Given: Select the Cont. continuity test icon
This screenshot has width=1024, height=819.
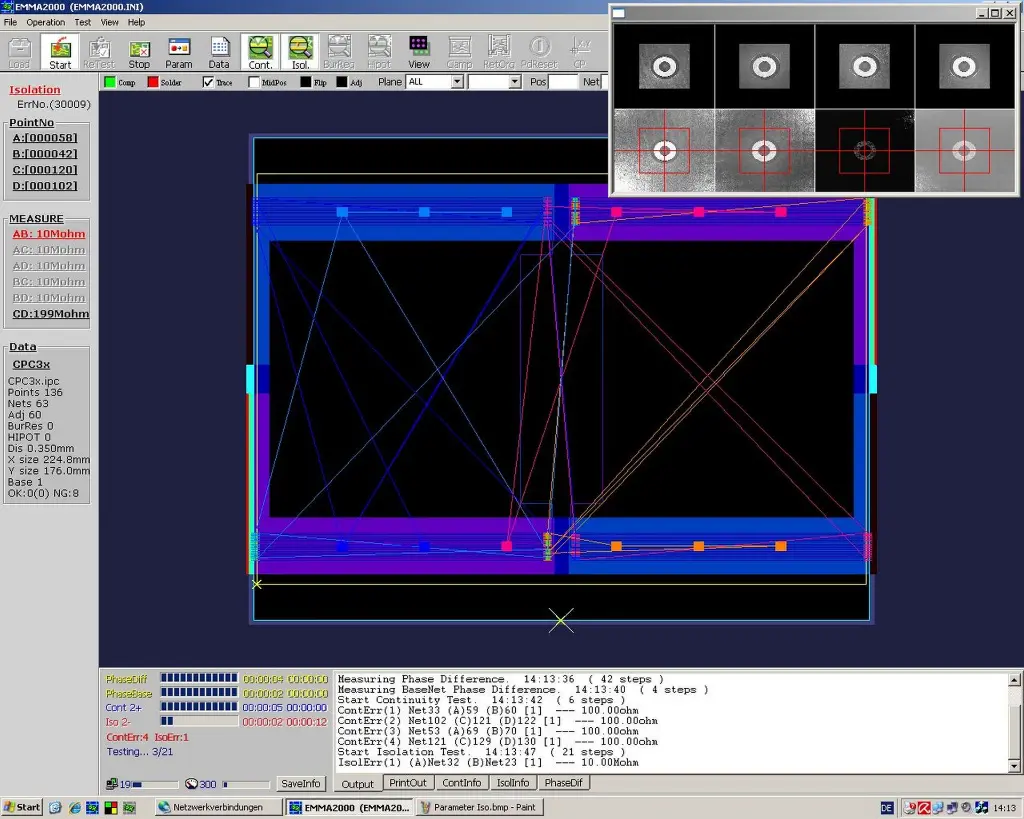Looking at the screenshot, I should click(260, 52).
